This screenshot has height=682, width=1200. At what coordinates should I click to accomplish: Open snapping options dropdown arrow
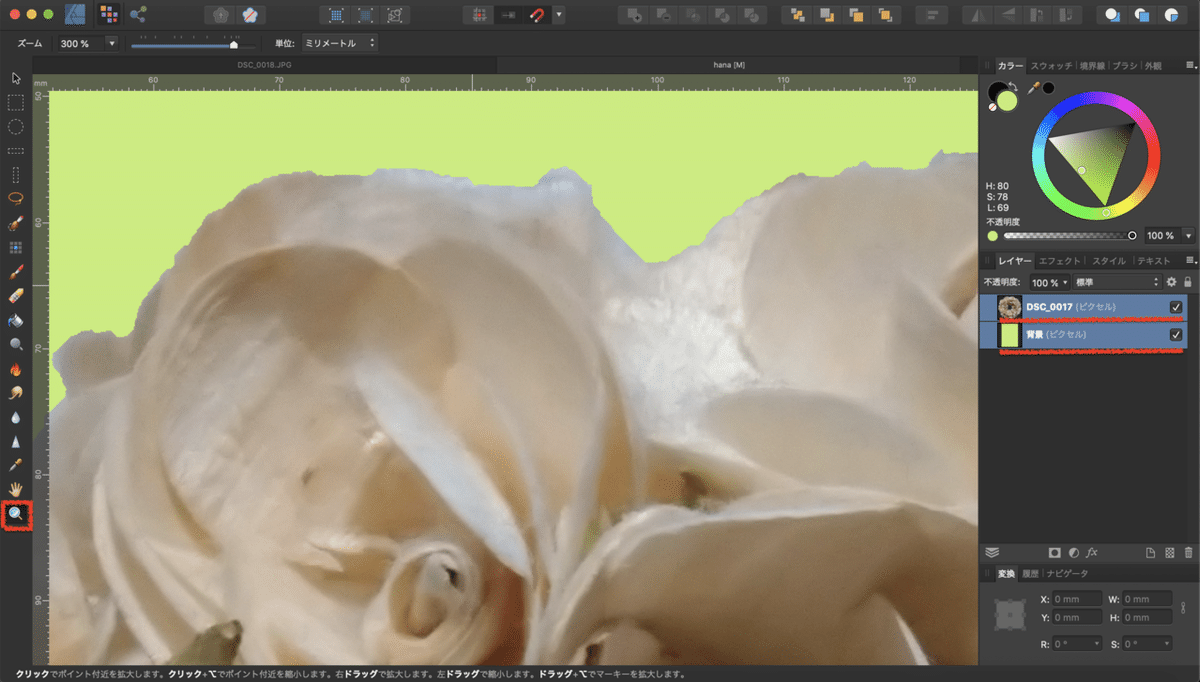click(x=558, y=15)
